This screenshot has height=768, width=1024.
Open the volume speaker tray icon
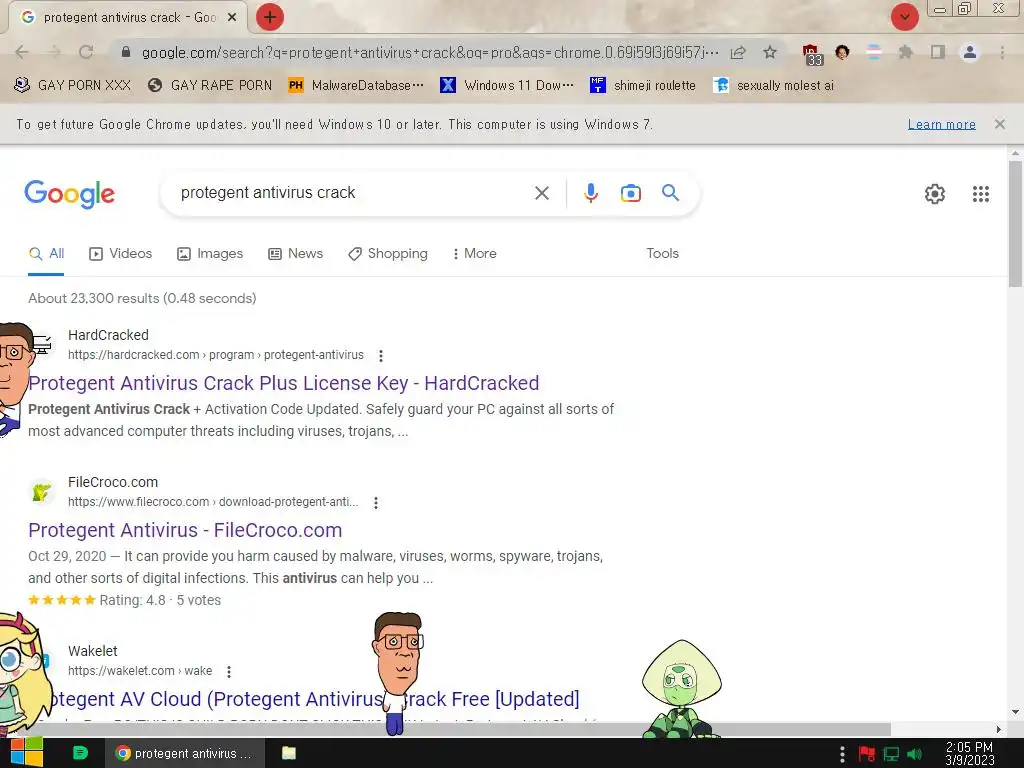coord(915,754)
